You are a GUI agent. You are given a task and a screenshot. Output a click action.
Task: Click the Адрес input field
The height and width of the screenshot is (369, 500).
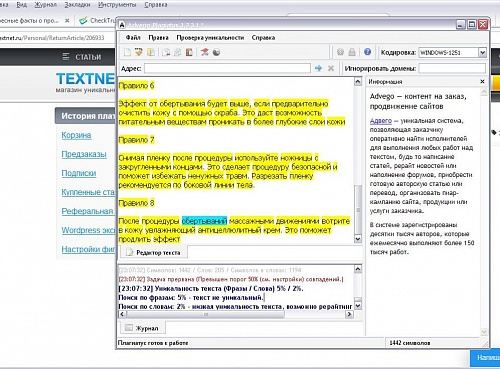pos(227,68)
